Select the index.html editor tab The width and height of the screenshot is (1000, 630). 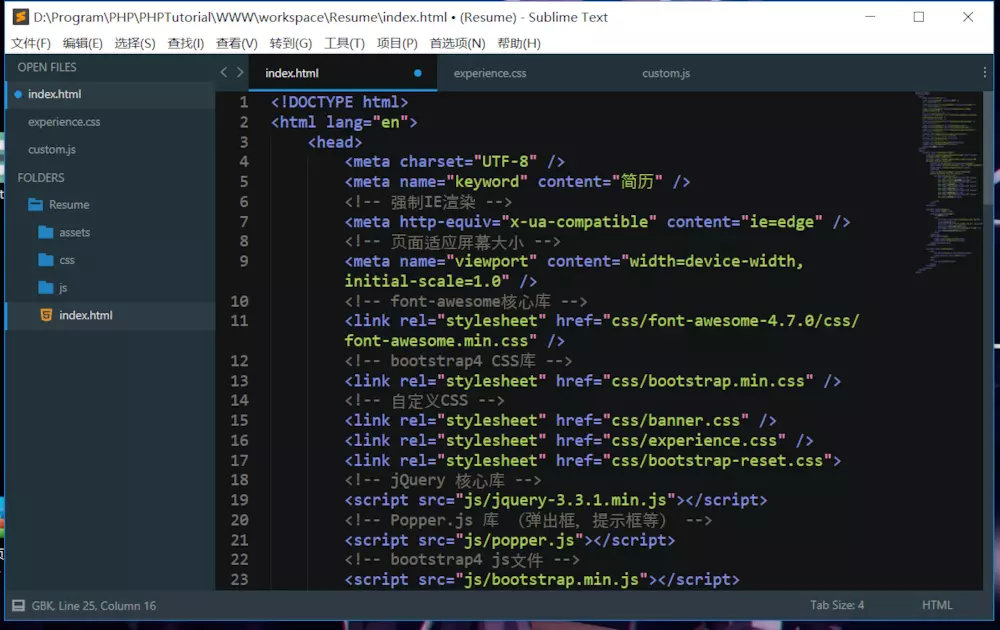pos(343,73)
